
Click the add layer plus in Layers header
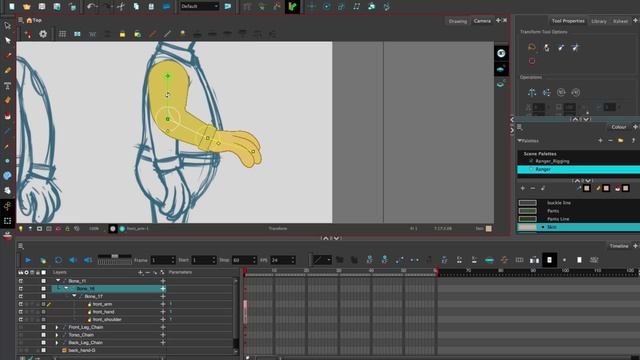click(140, 272)
